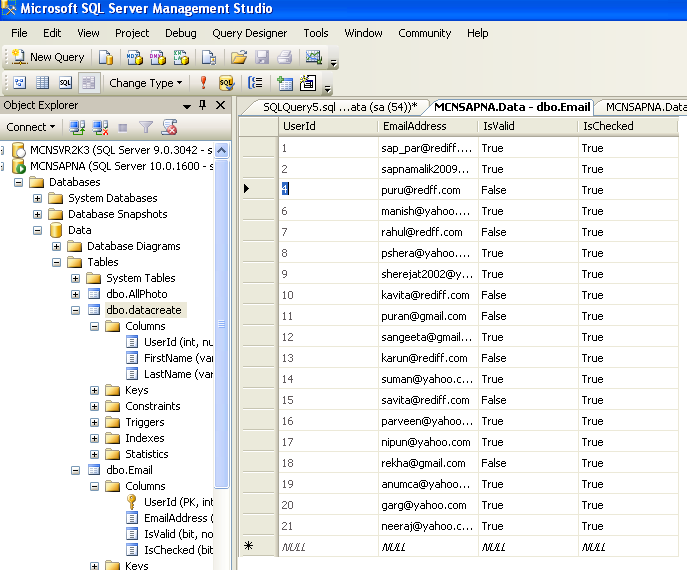This screenshot has height=570, width=687.
Task: Expand the dbo.AllPhoto table
Action: [75, 294]
